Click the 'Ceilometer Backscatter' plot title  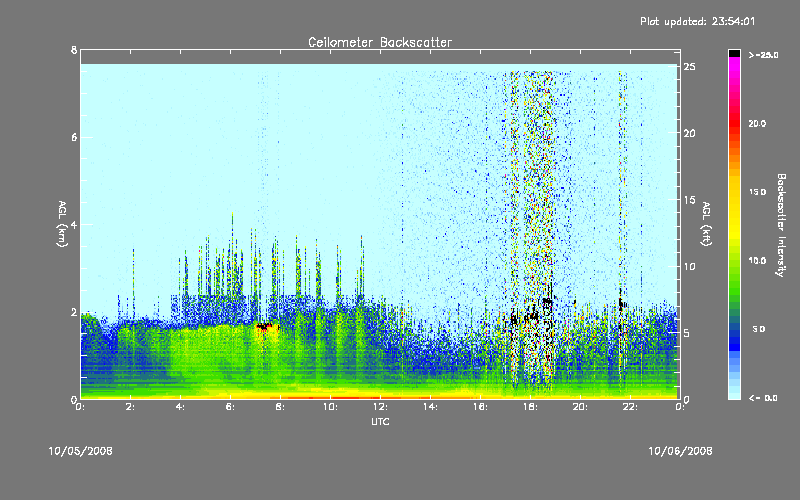click(380, 42)
